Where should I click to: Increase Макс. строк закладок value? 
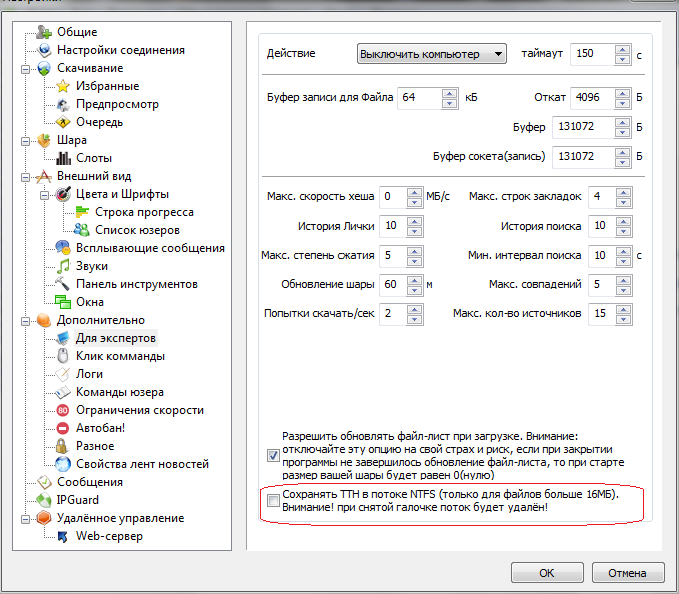tap(623, 192)
